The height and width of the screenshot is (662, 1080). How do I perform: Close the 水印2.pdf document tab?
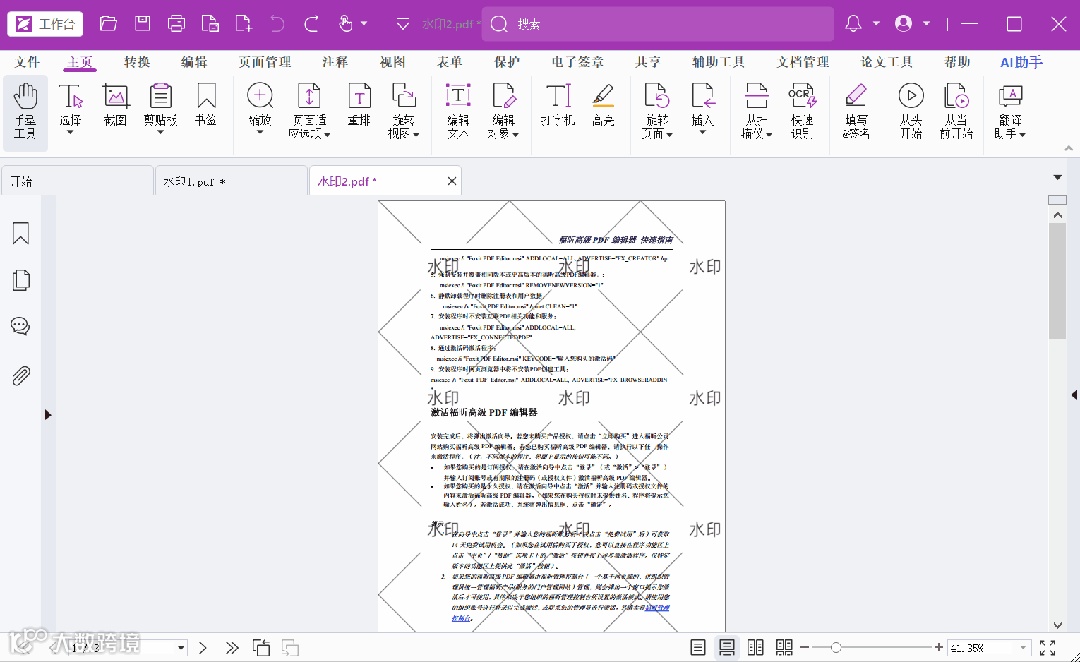coord(452,181)
